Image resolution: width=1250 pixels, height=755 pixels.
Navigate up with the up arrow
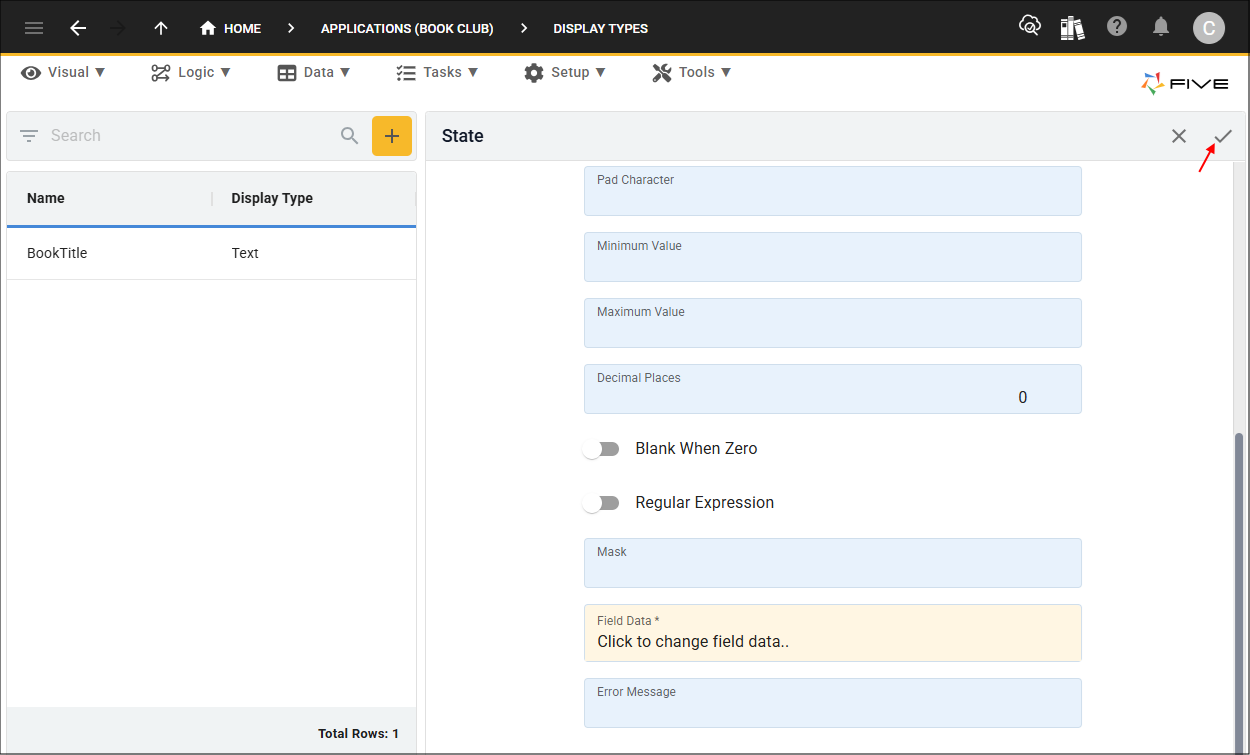(x=161, y=28)
